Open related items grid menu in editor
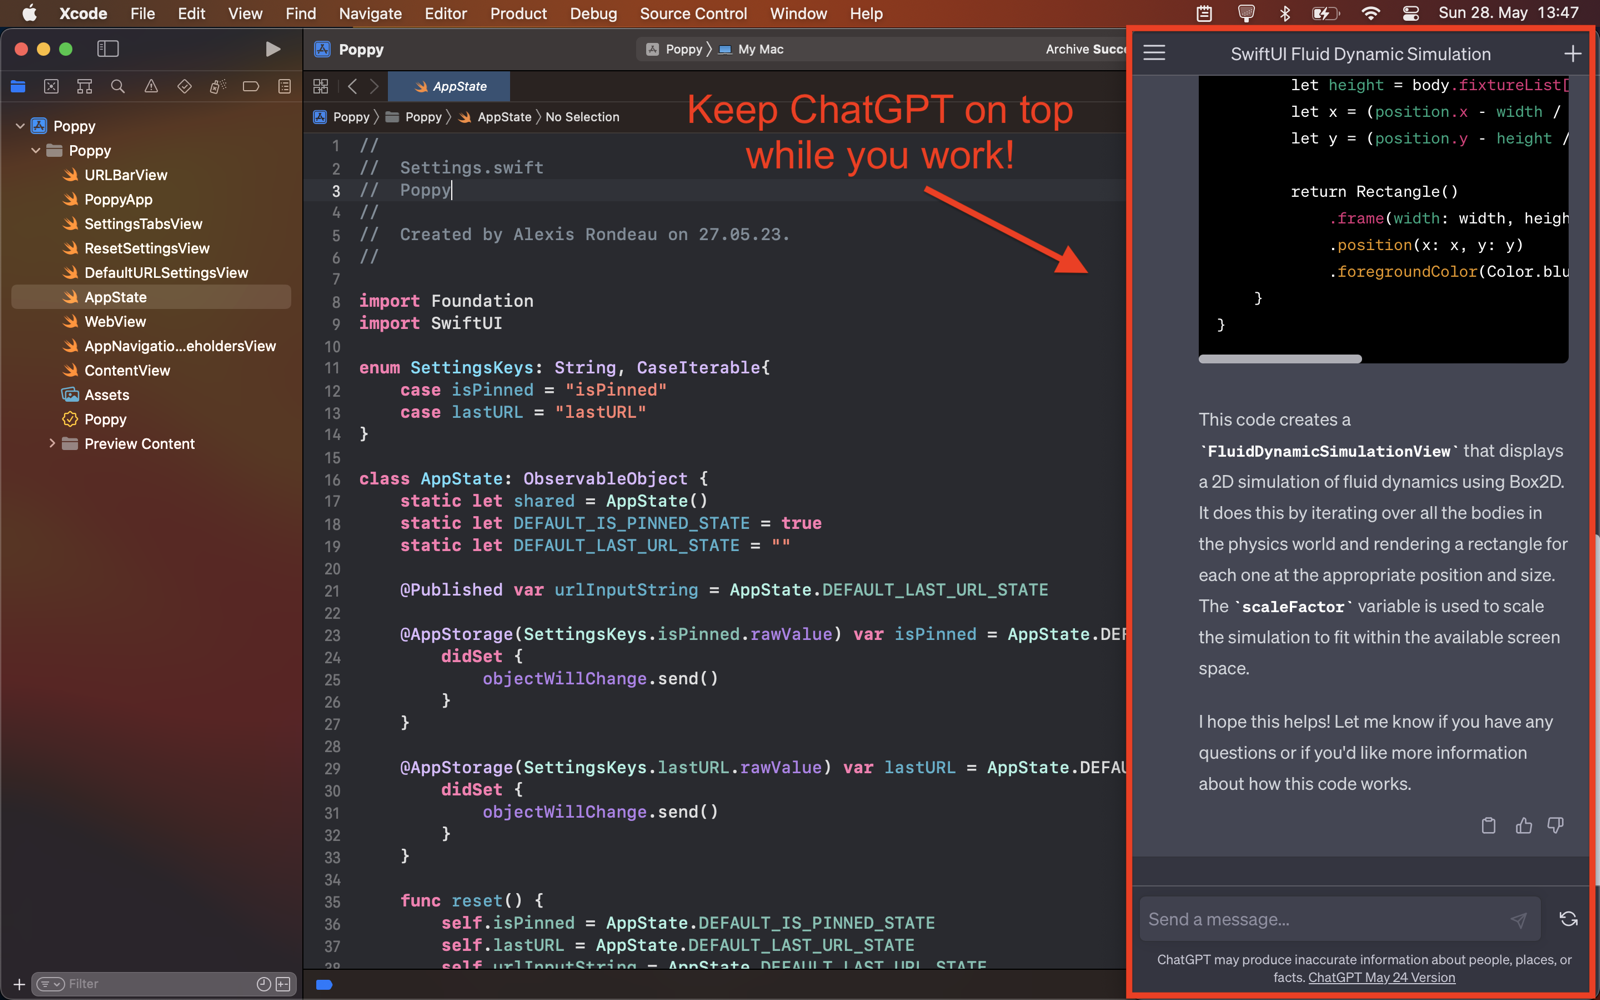1600x1000 pixels. click(x=321, y=87)
